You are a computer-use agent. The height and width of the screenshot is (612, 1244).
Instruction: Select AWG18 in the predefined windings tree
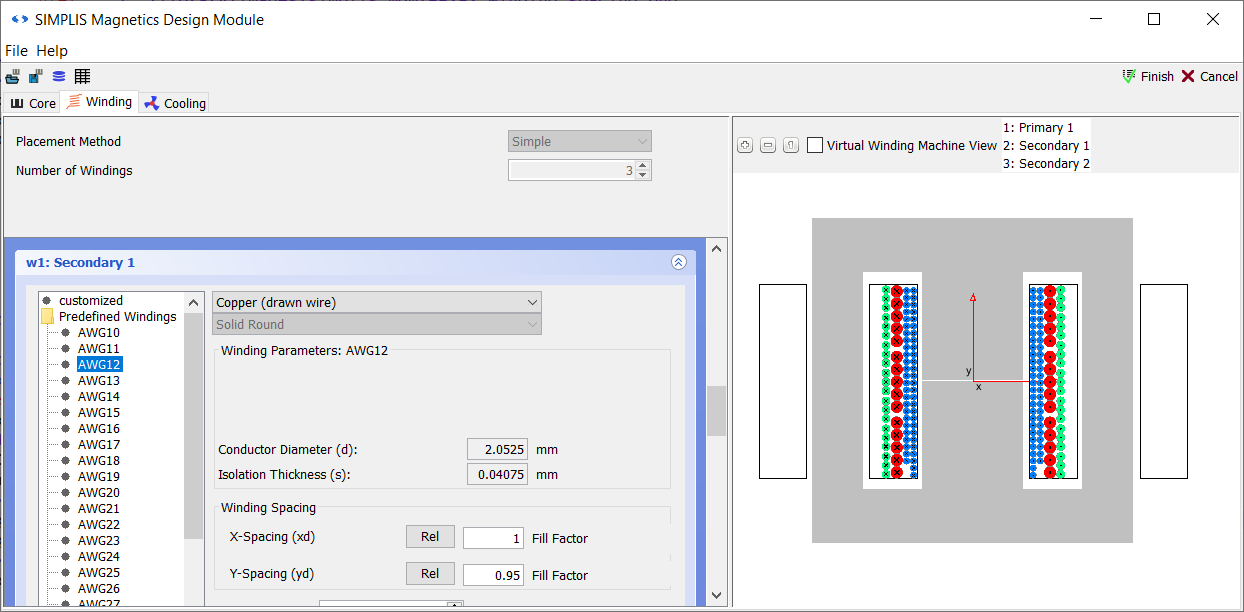pos(99,461)
